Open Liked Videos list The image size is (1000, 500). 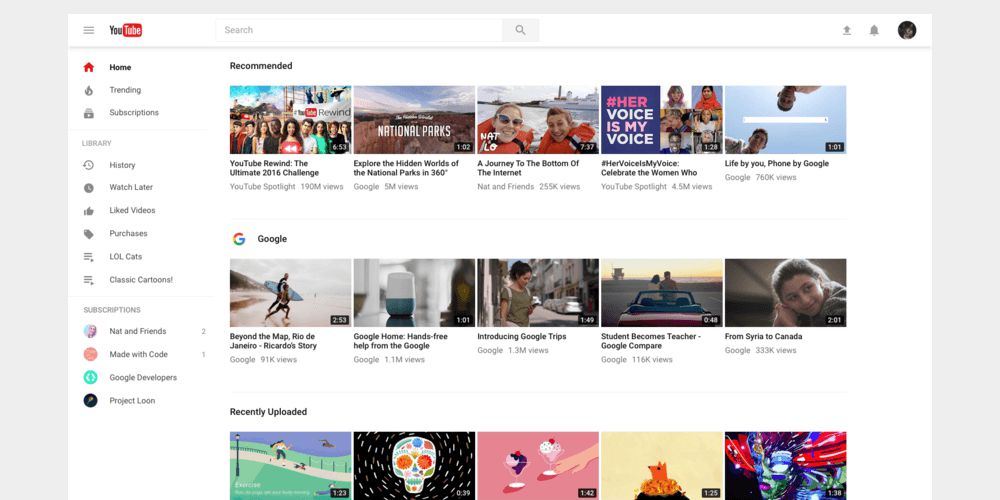pyautogui.click(x=132, y=210)
